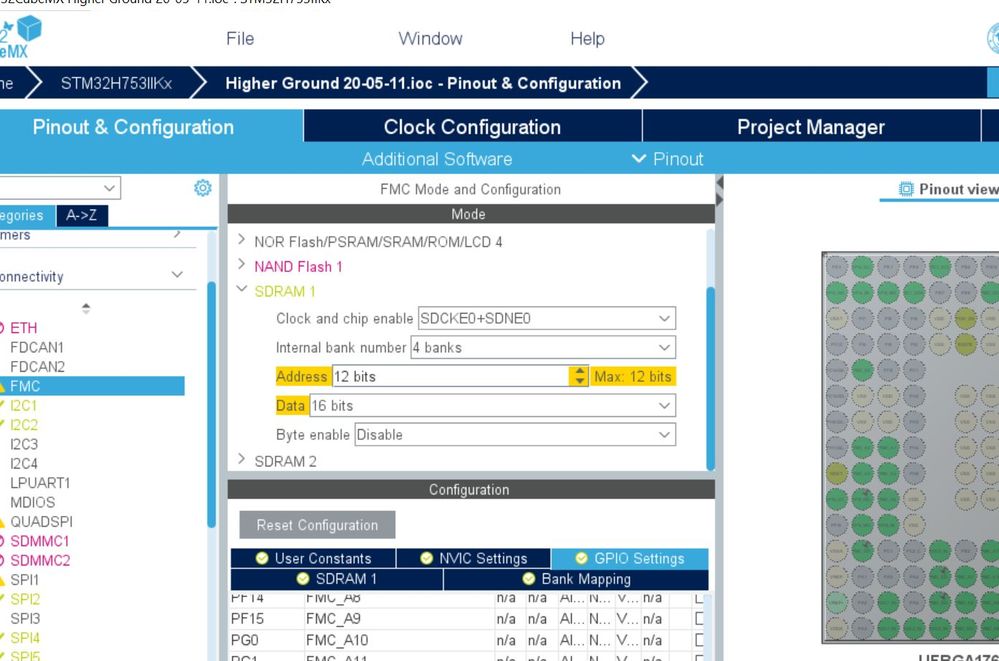Select I2C3 in the peripheral list
The height and width of the screenshot is (661, 999).
24,444
